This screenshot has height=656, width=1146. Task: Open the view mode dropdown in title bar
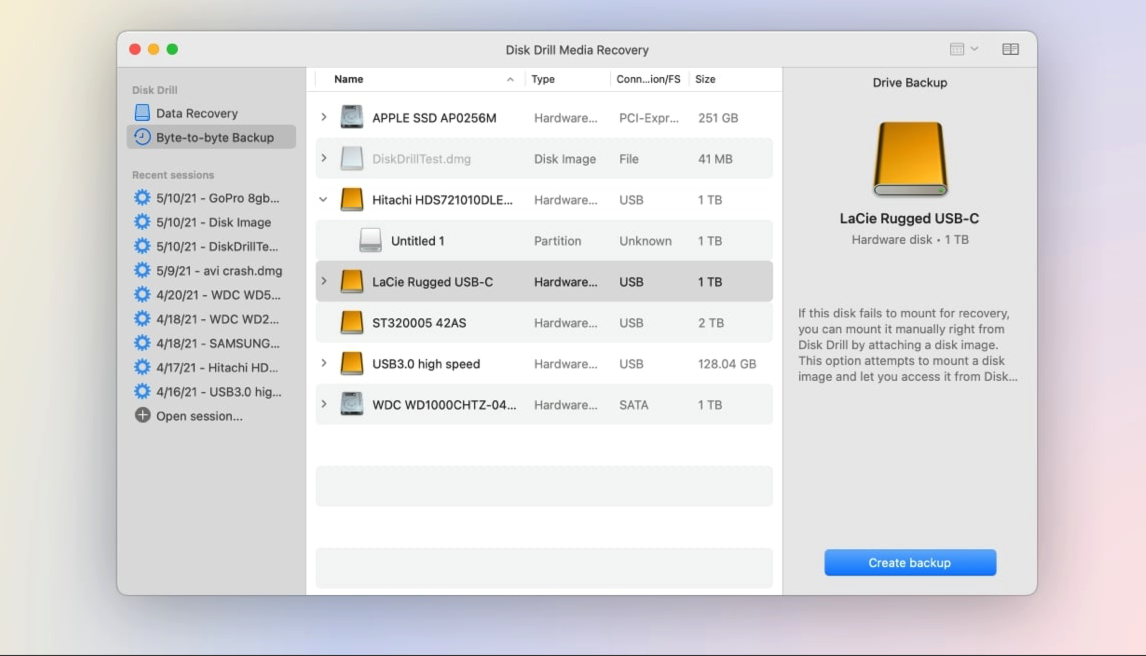point(964,49)
